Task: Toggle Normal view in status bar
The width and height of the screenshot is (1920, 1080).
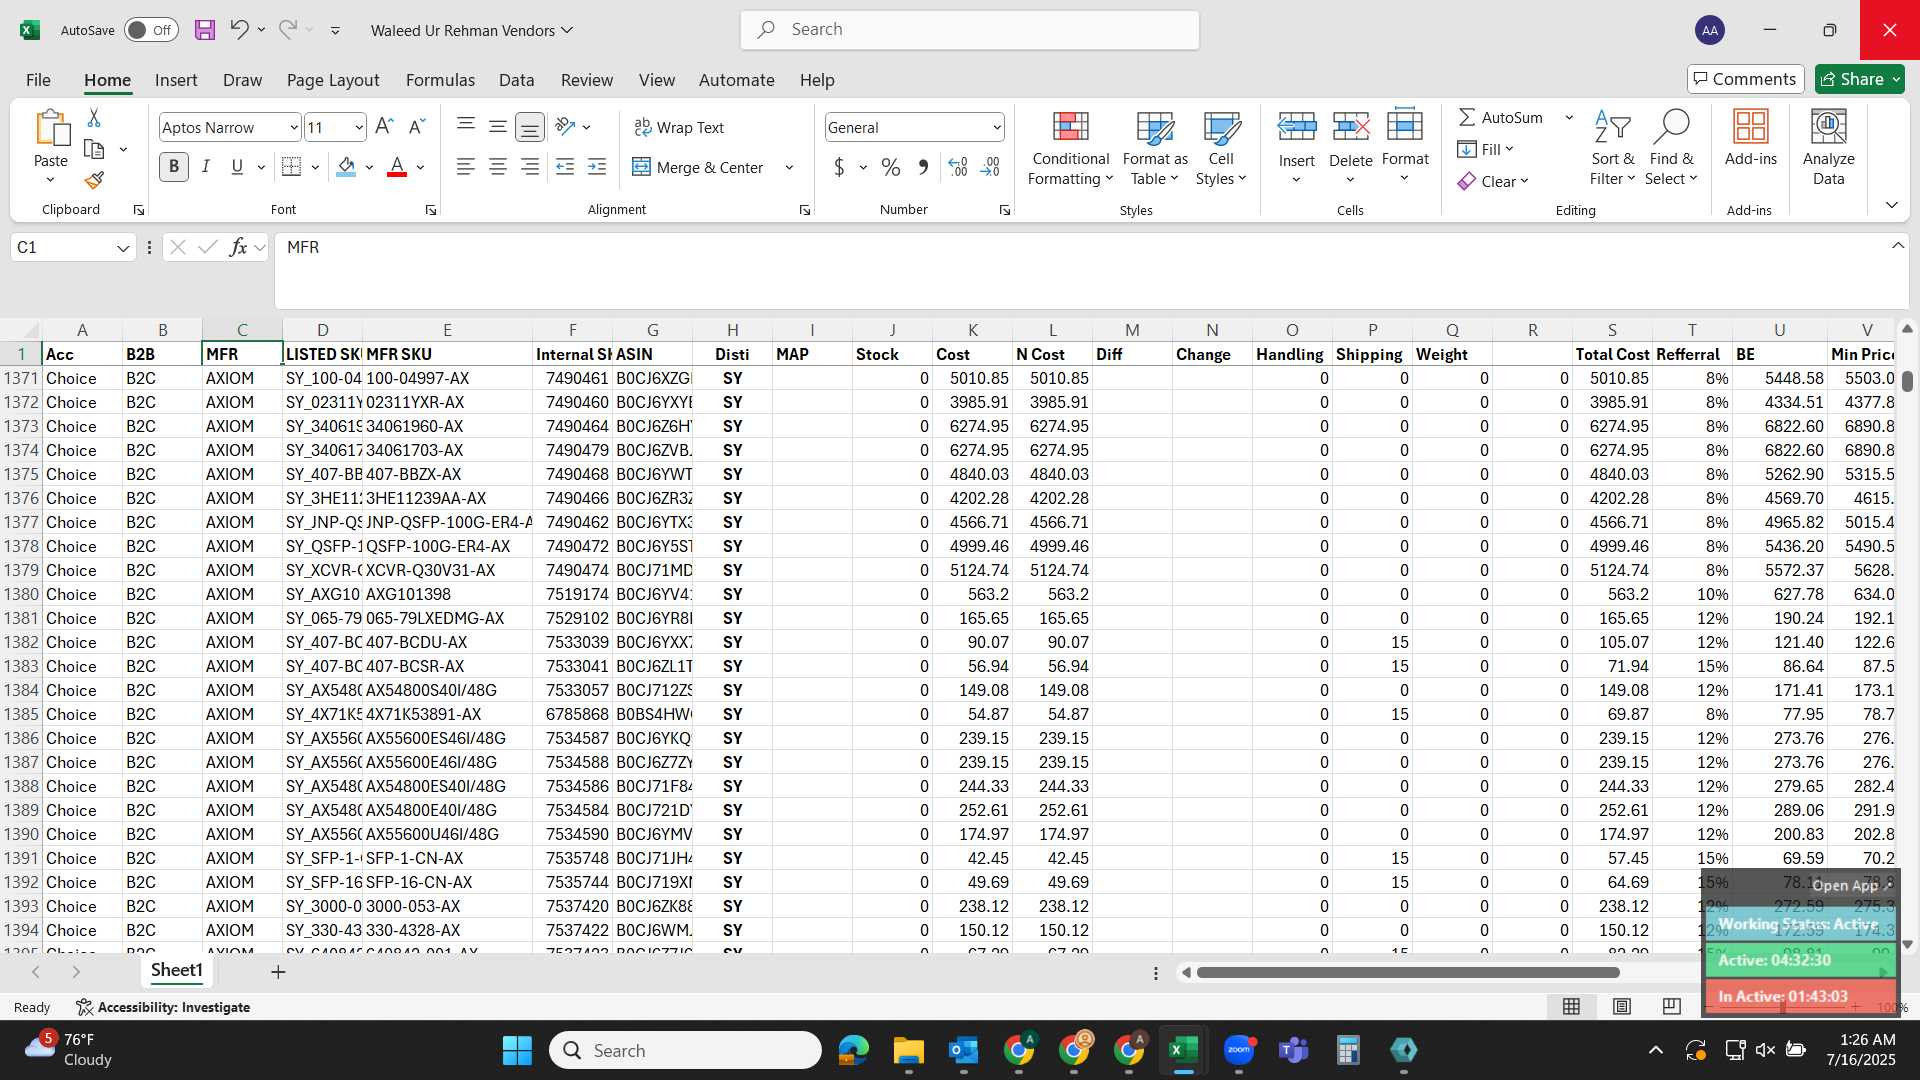Action: point(1572,1007)
